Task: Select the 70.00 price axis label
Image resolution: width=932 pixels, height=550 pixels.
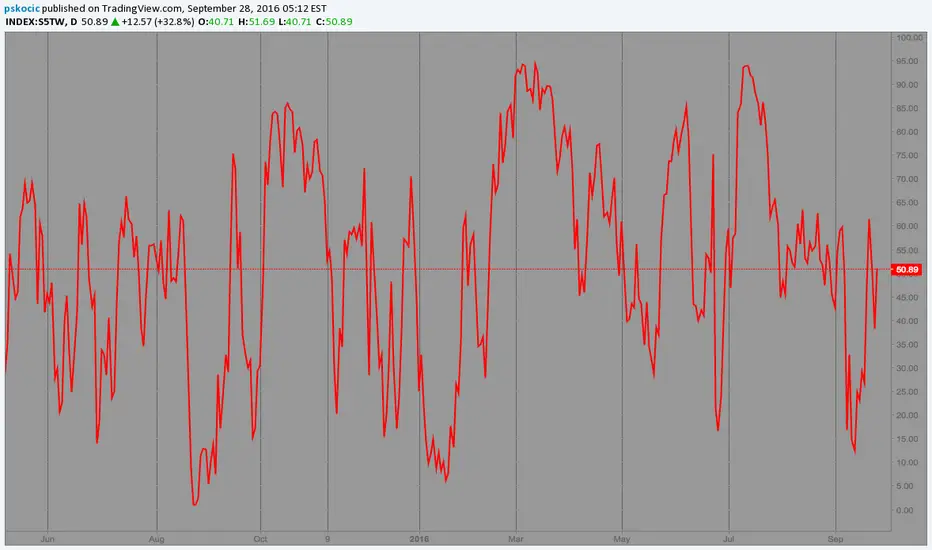Action: 907,179
